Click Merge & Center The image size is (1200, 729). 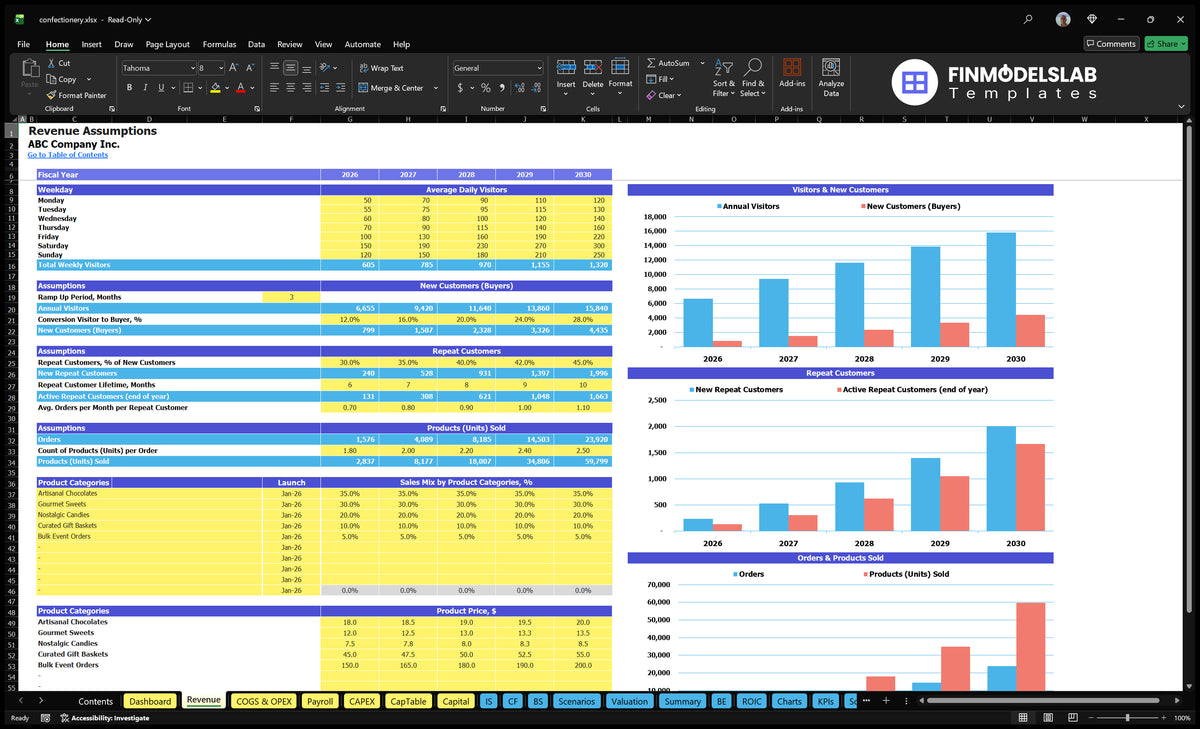391,88
